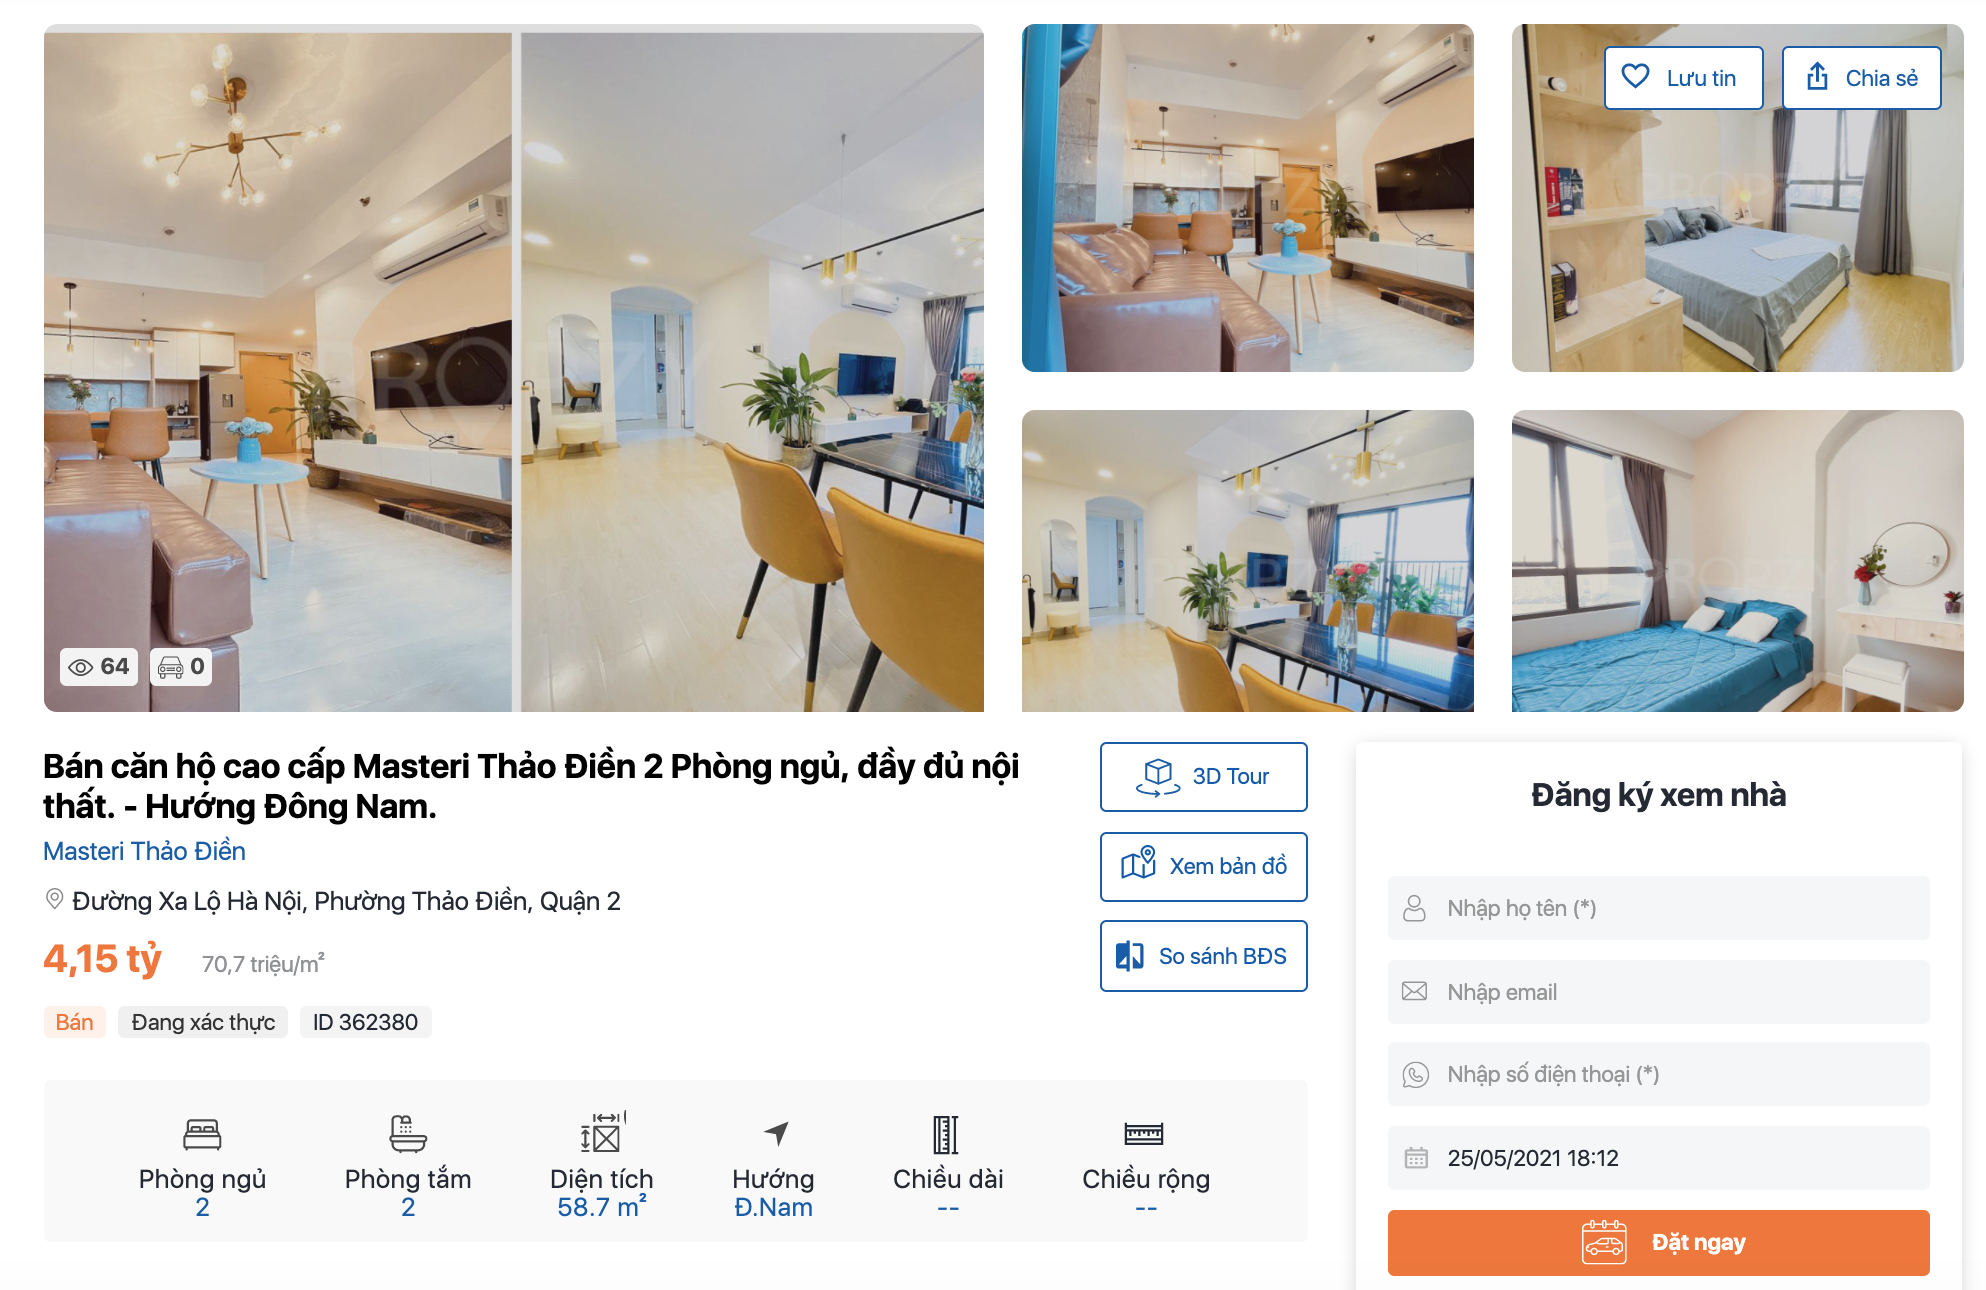Click the eye view-count badge showing 64
Image resolution: width=1986 pixels, height=1290 pixels.
99,666
